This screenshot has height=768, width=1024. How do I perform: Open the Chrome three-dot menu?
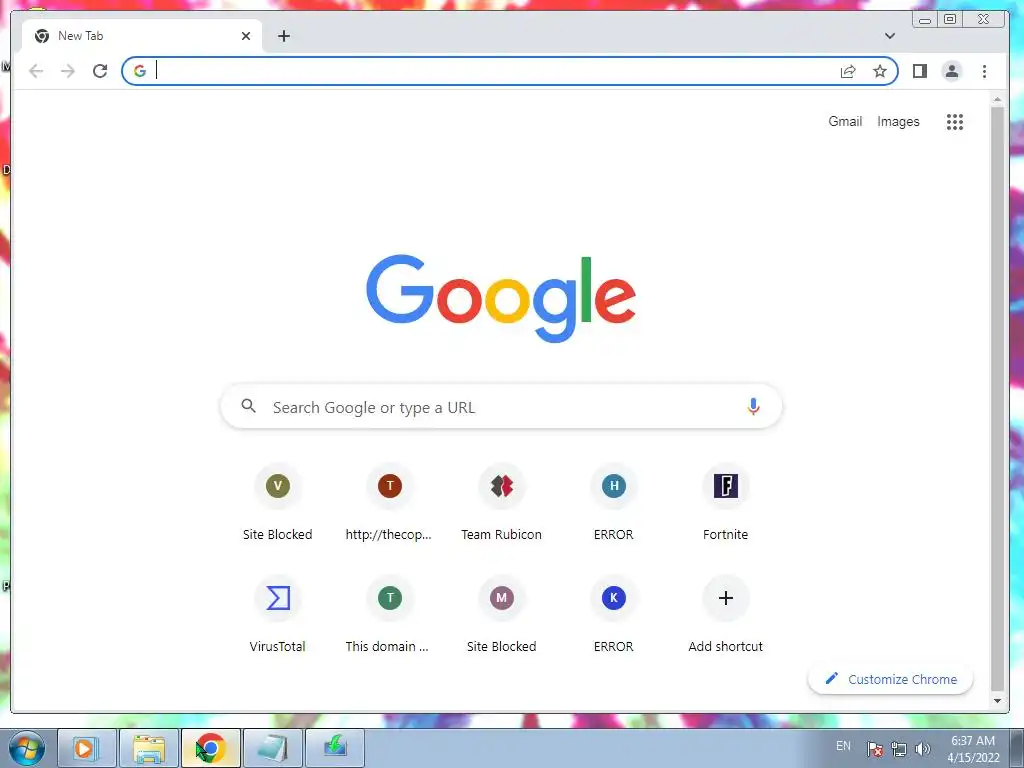984,71
